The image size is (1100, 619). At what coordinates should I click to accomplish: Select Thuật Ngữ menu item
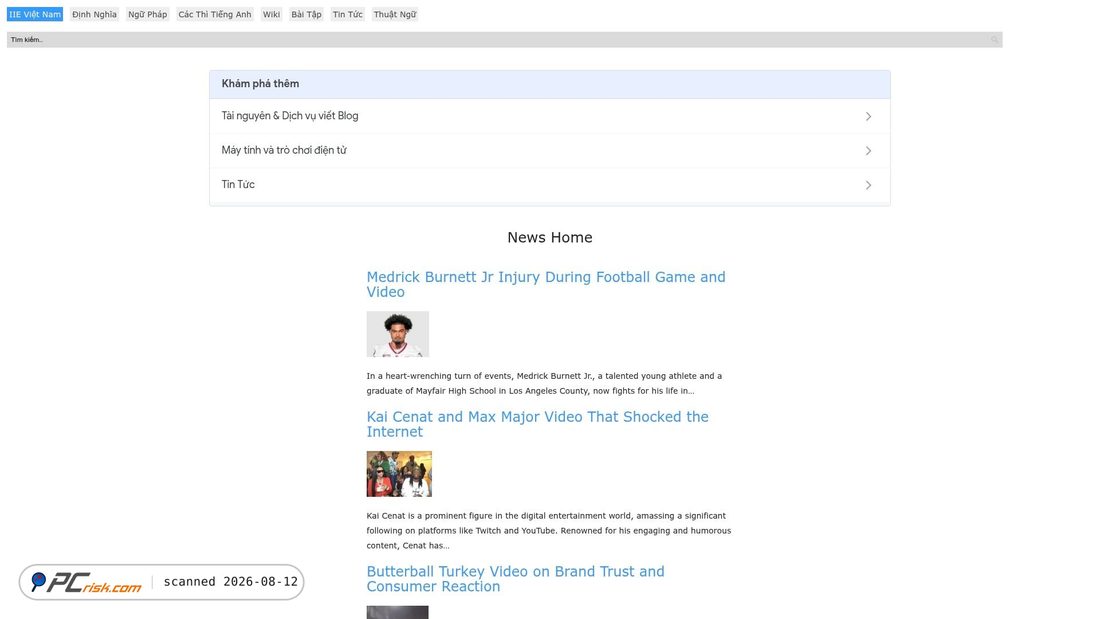(395, 14)
